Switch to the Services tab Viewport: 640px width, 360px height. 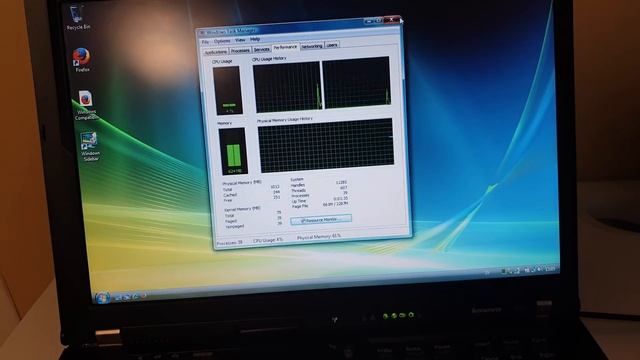(x=262, y=49)
